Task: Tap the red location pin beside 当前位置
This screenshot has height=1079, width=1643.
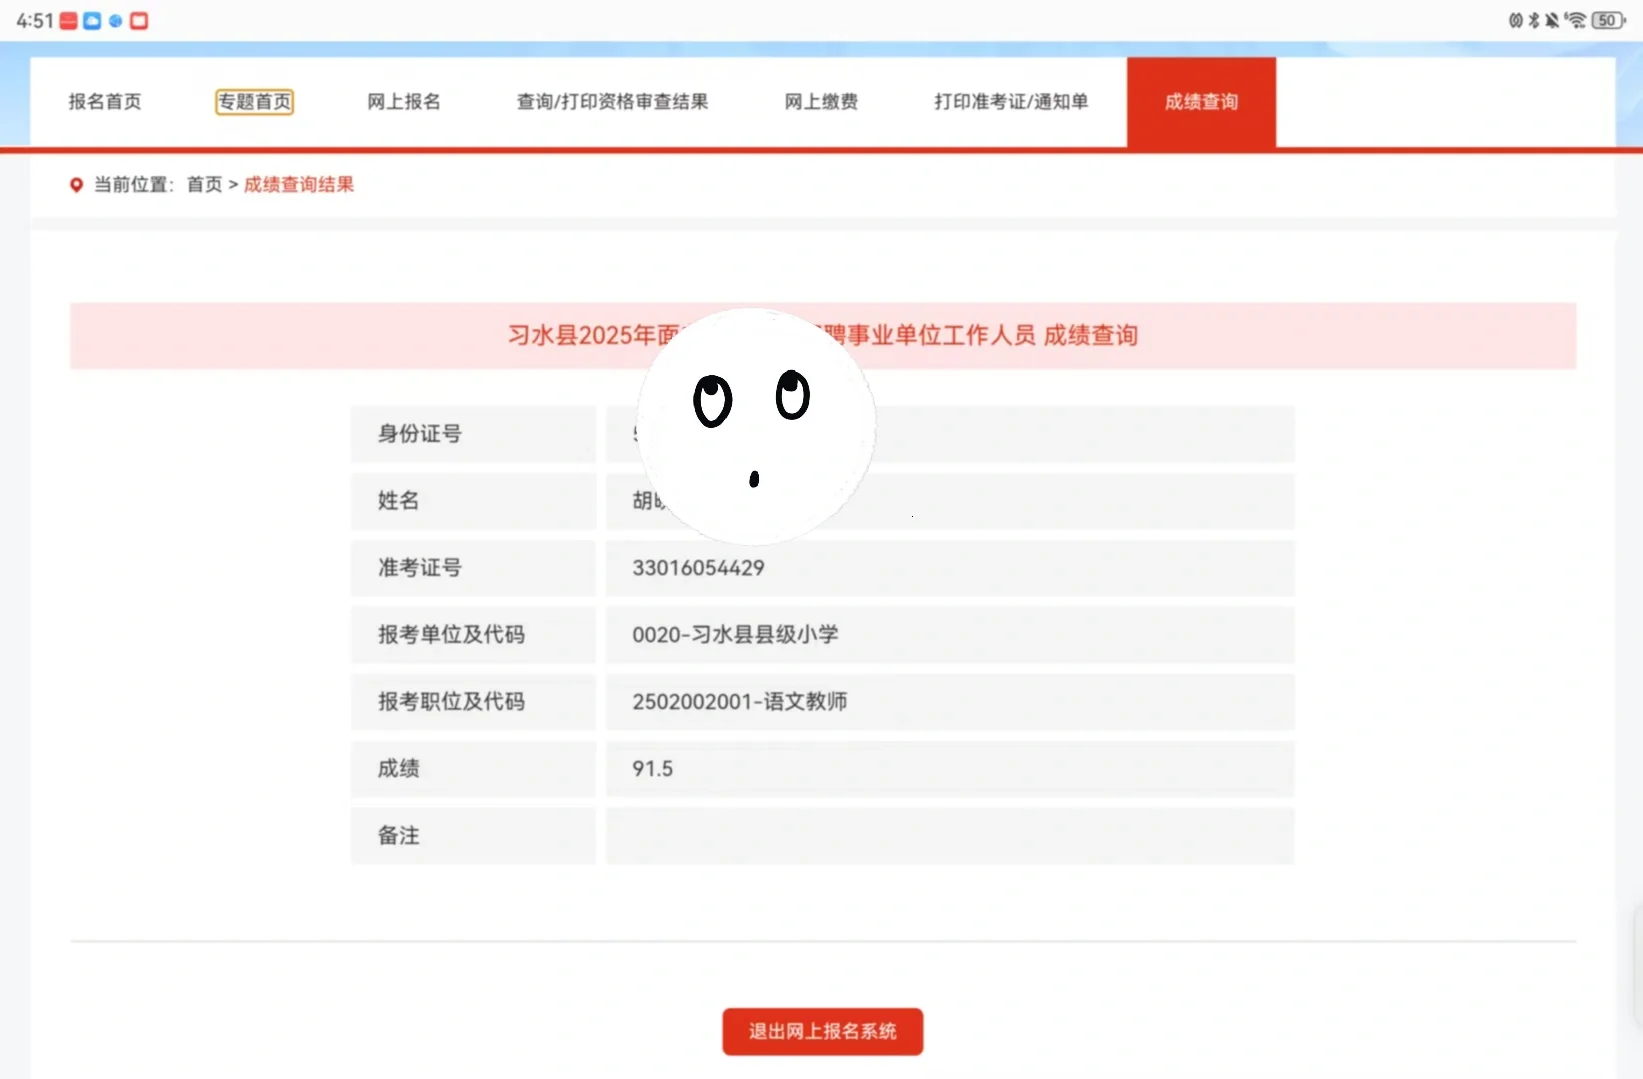Action: (x=77, y=185)
